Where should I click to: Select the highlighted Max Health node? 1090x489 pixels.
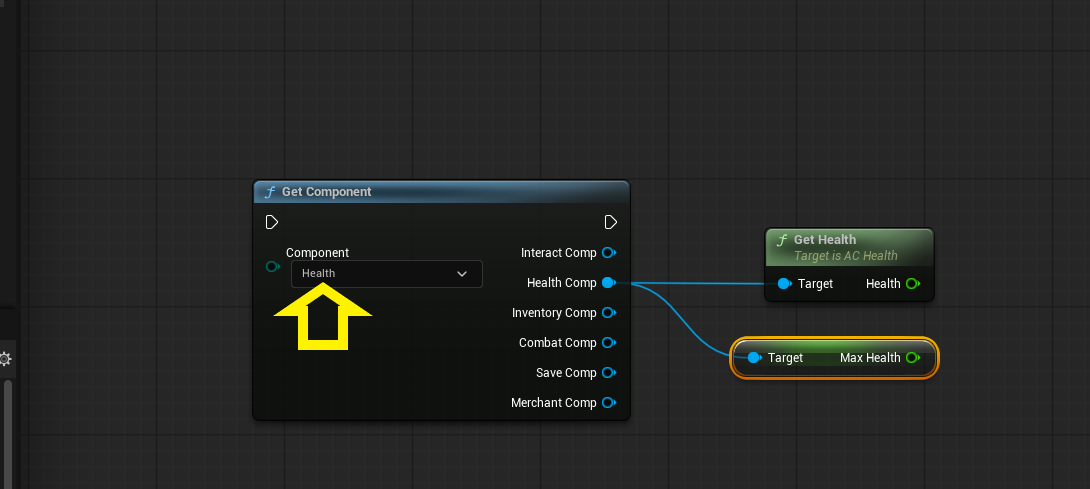[834, 358]
